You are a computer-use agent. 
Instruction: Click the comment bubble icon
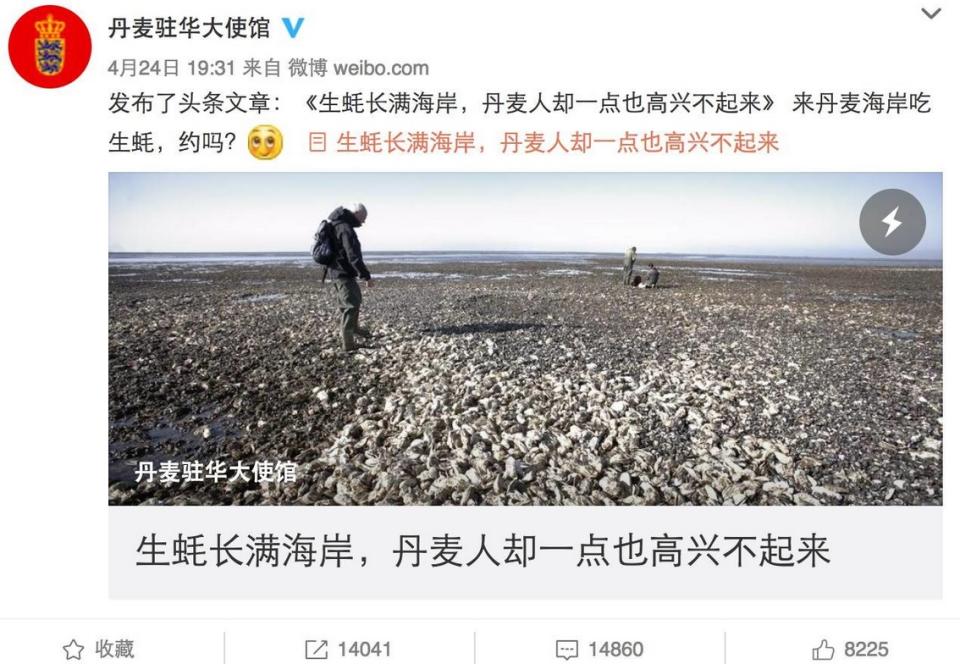pos(566,649)
